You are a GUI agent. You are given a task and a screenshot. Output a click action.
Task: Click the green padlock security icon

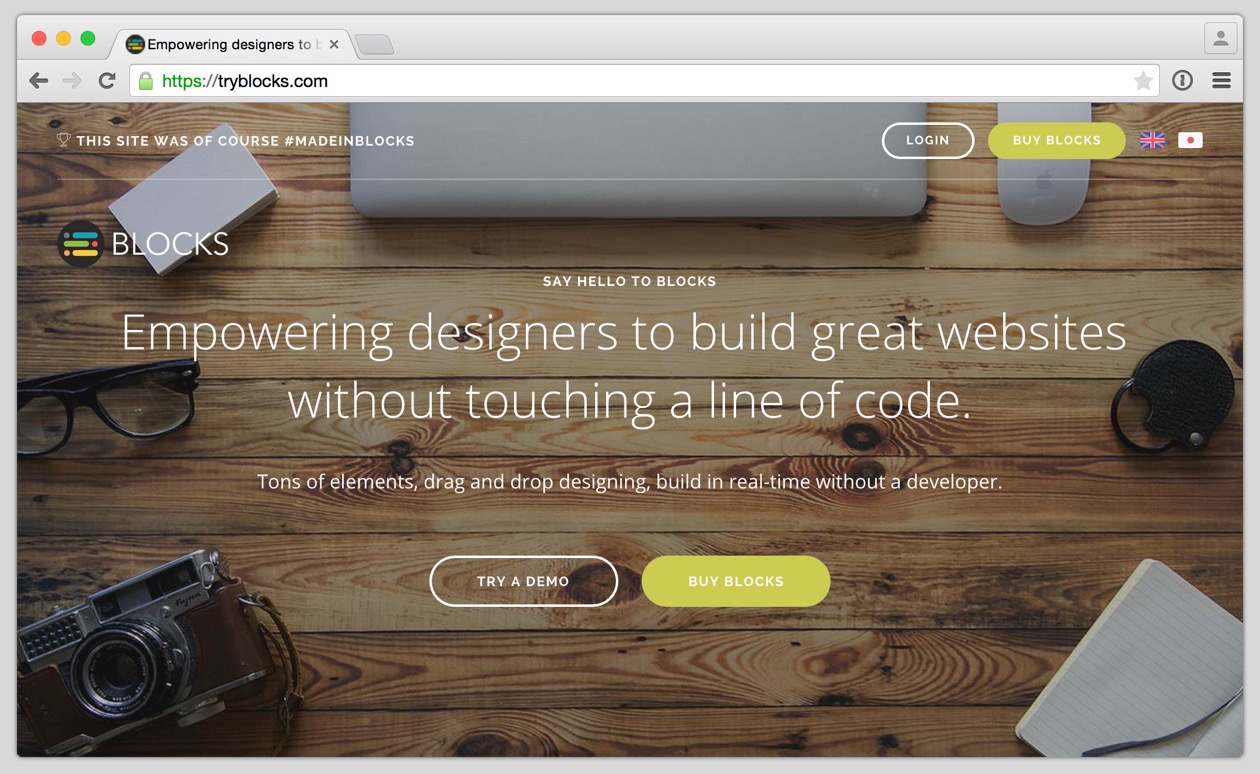(146, 81)
